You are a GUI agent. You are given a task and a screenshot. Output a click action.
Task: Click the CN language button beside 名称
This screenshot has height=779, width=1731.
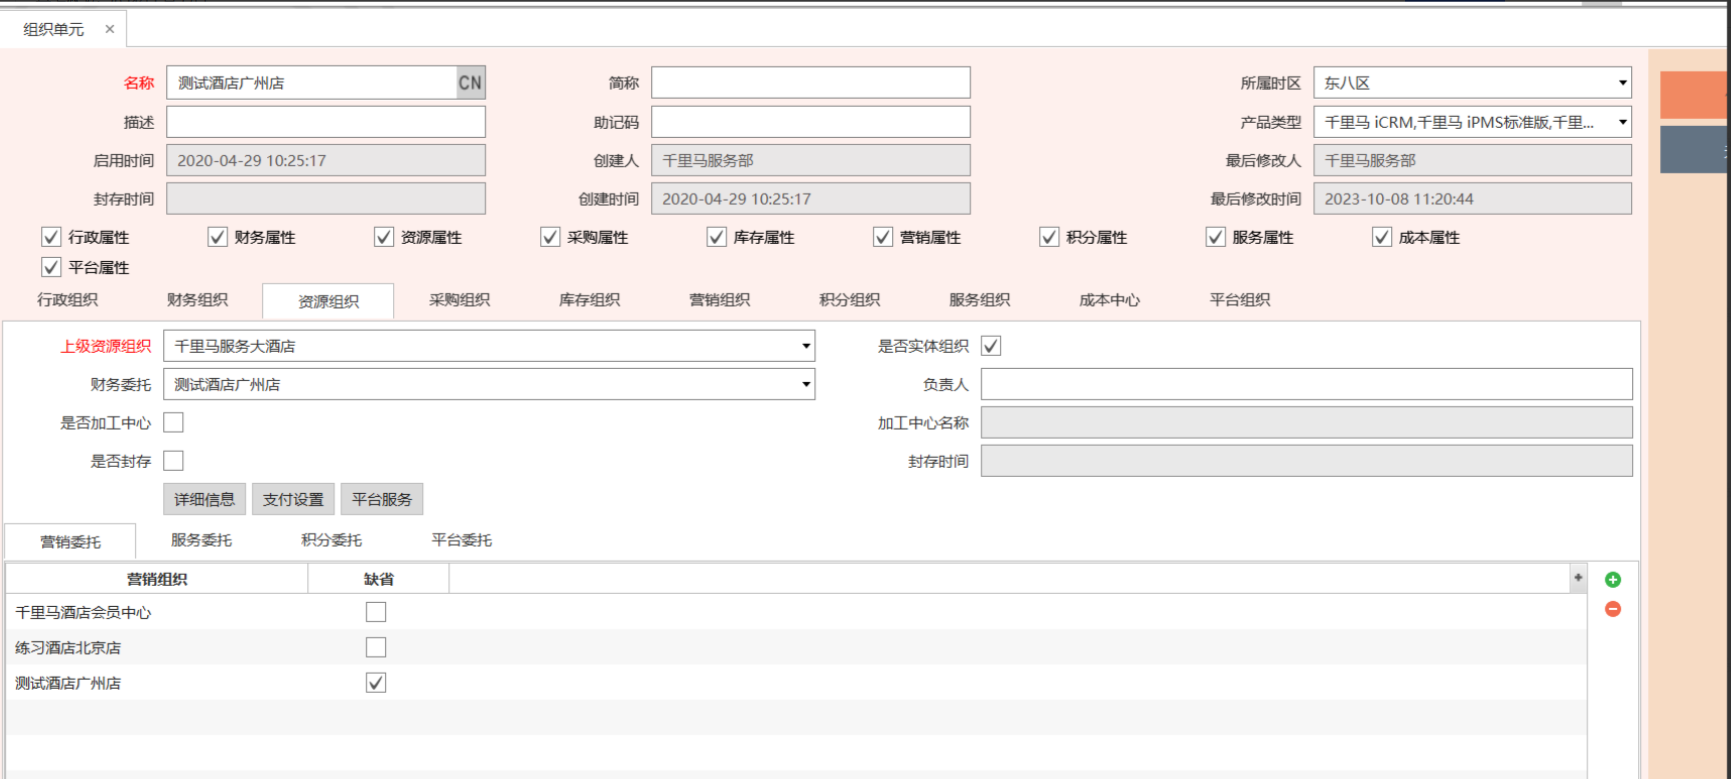[470, 83]
